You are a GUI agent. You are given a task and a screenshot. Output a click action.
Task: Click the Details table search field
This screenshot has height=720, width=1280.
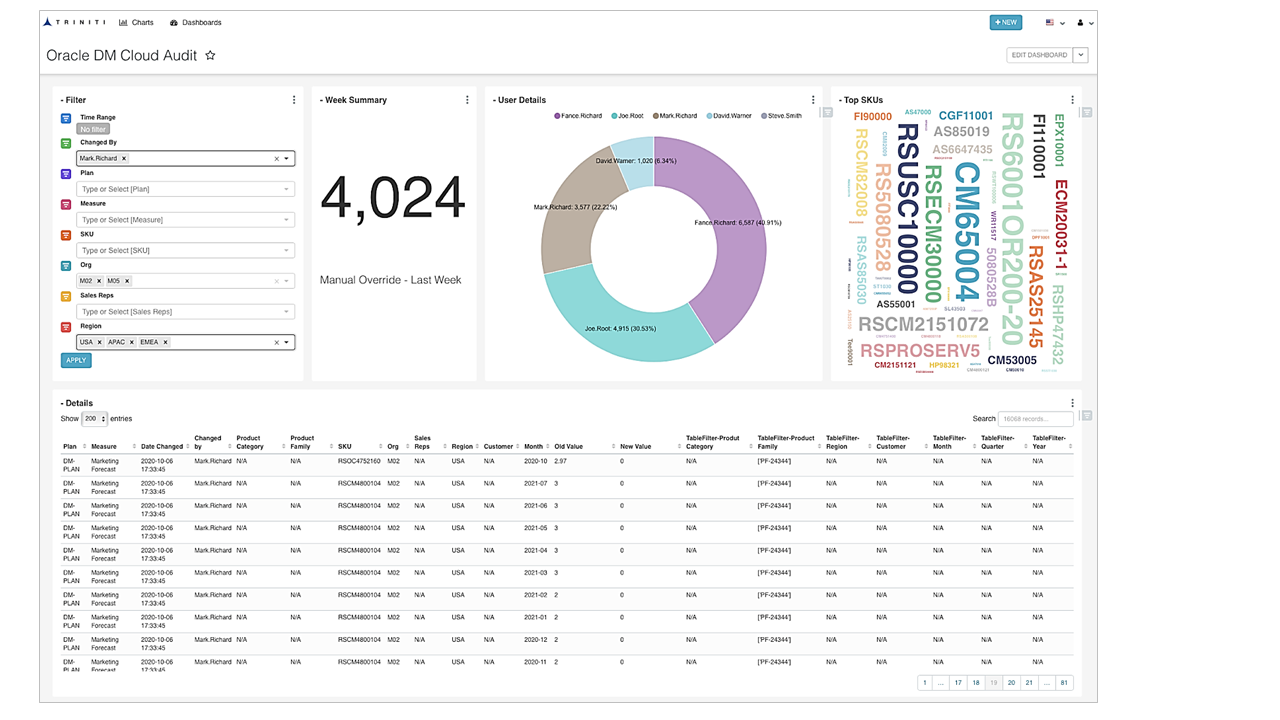click(1035, 419)
